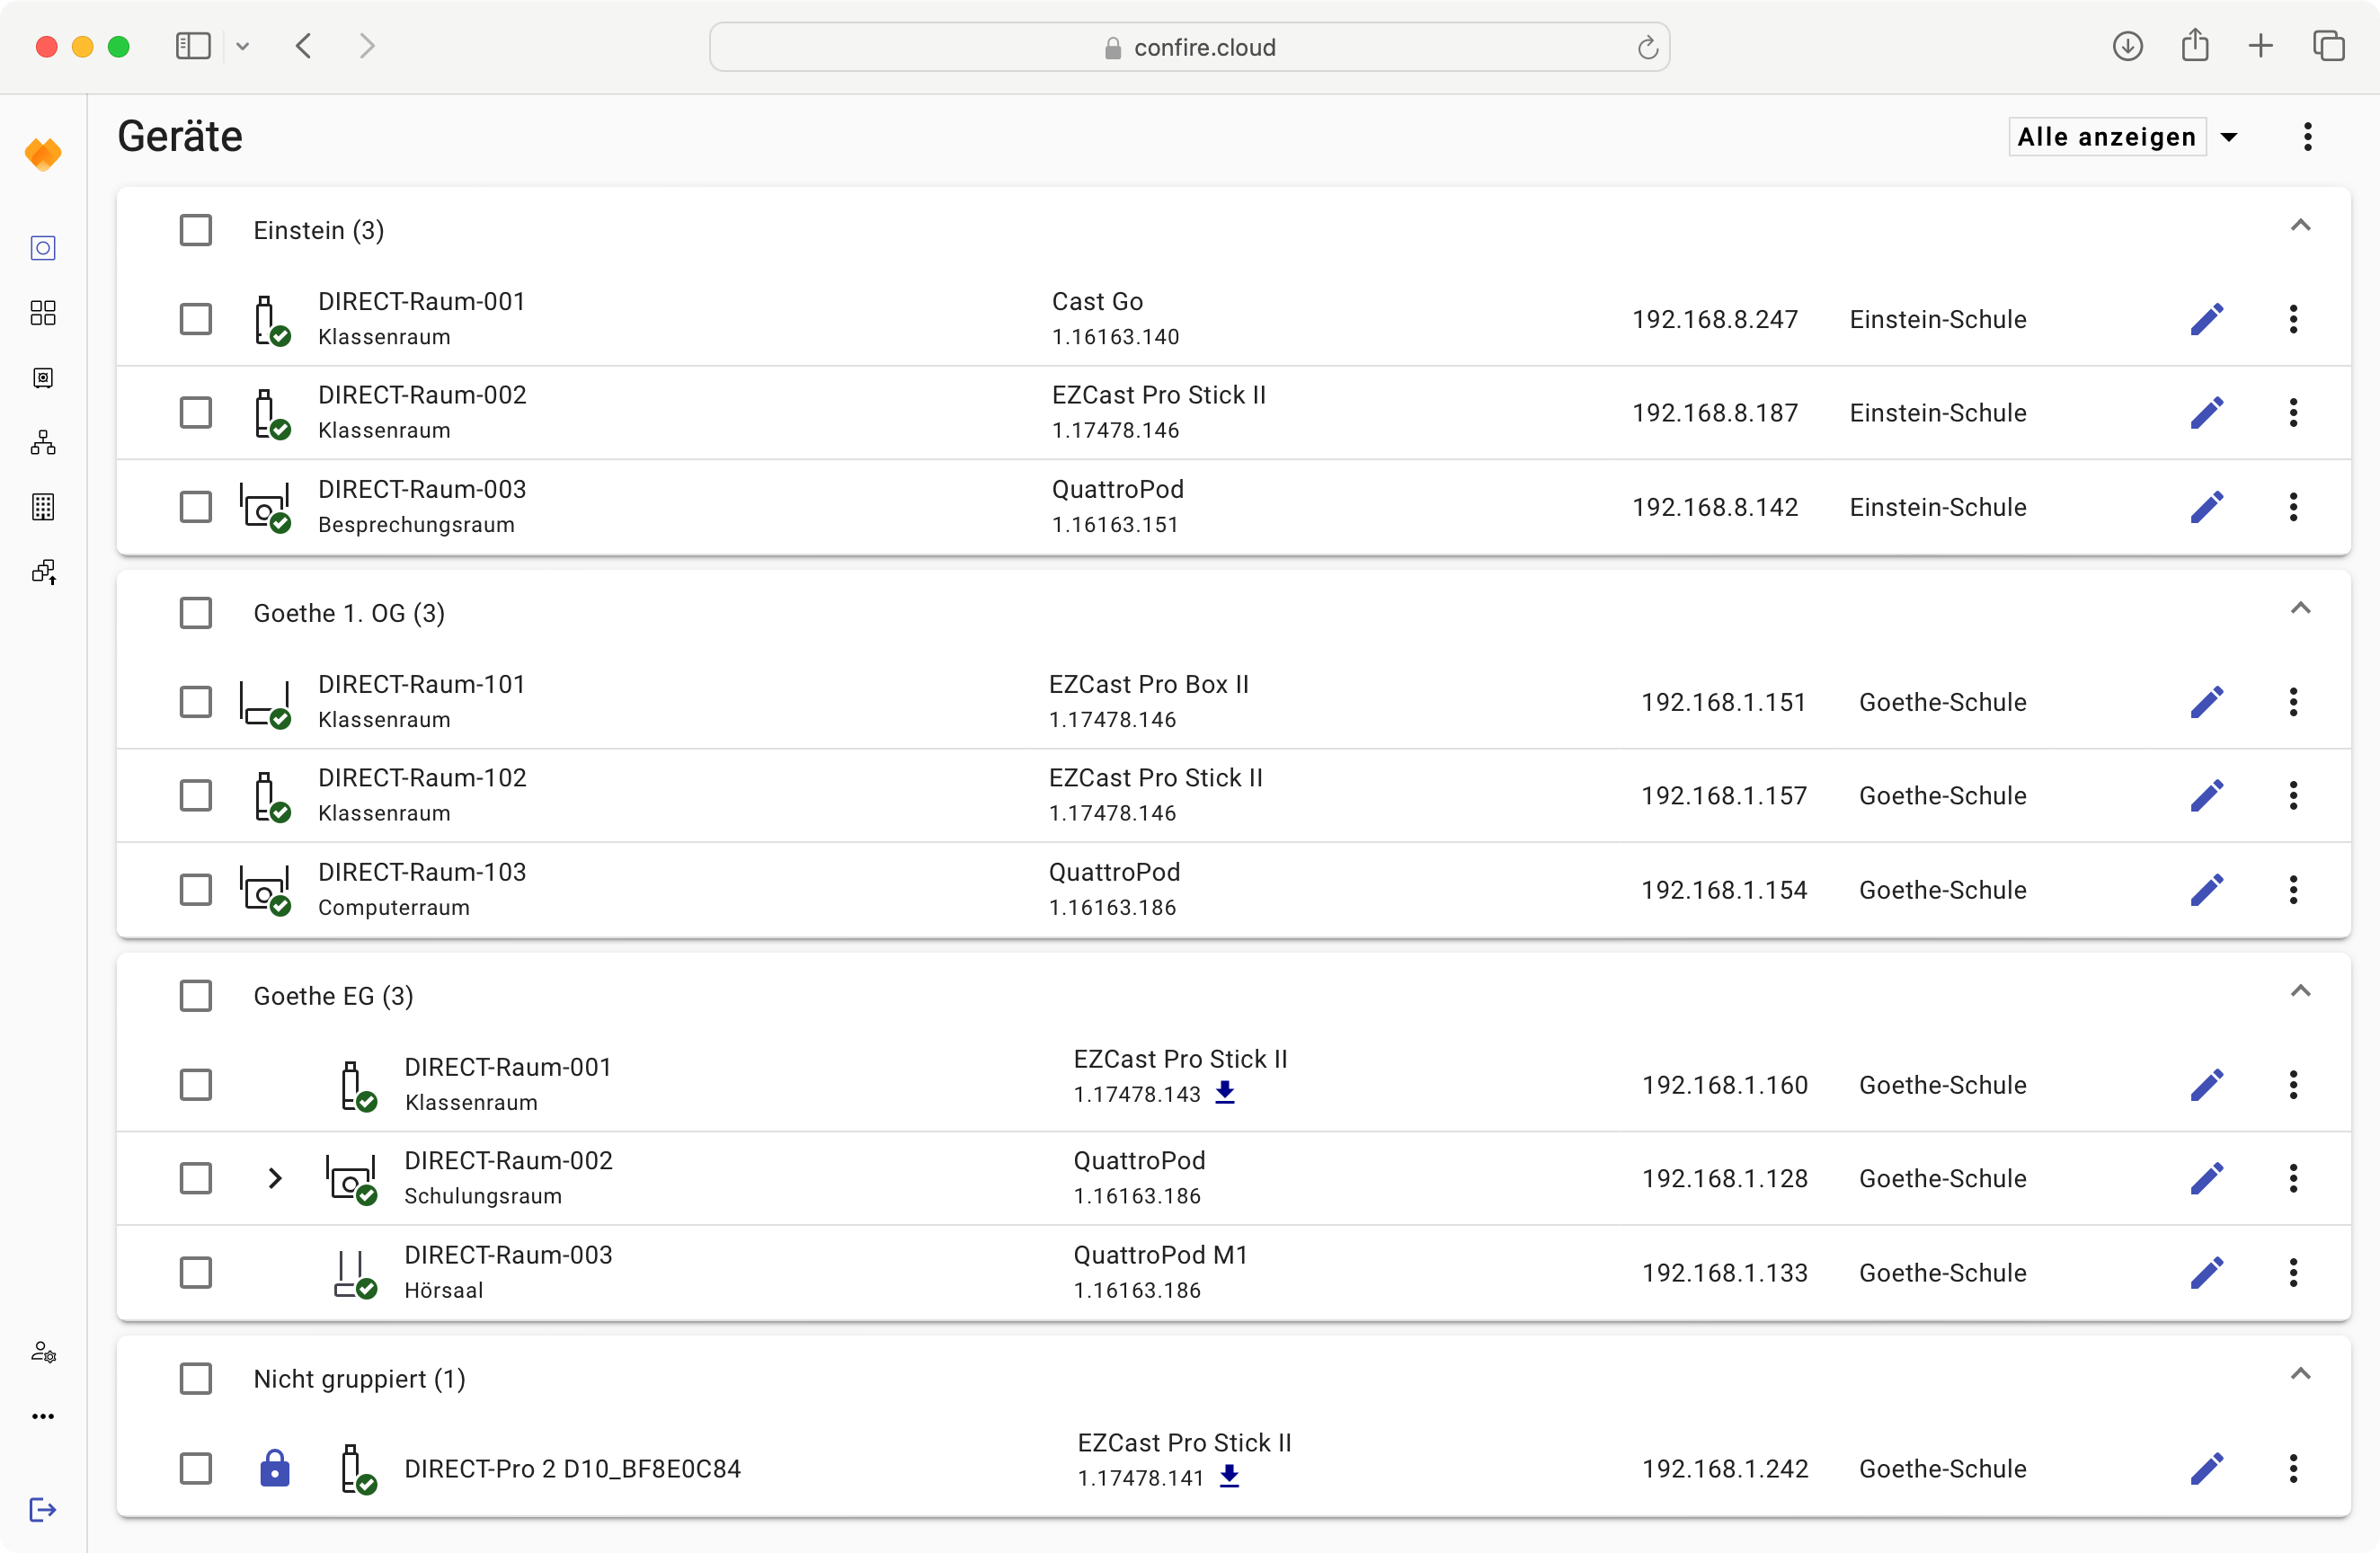Open the confire logo home in sidebar
Screen dimensions: 2380x1553
[x=43, y=154]
